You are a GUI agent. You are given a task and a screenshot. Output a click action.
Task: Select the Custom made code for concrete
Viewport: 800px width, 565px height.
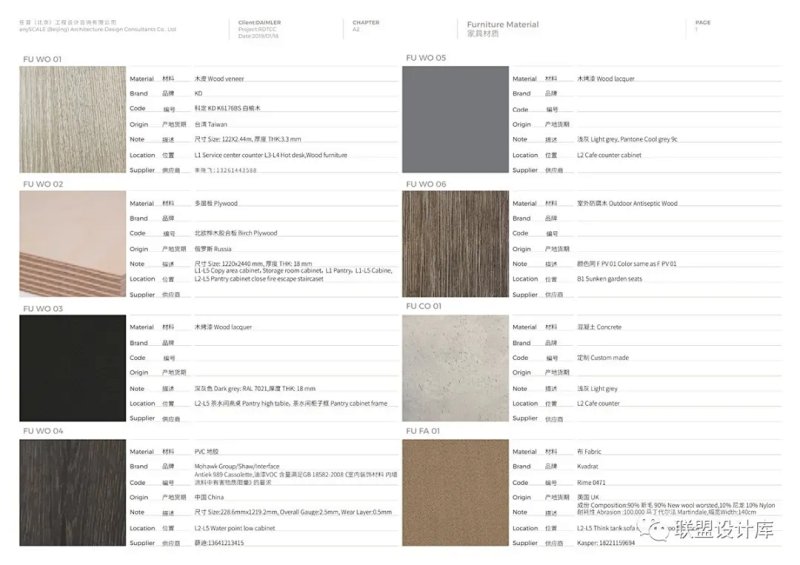[x=602, y=357]
